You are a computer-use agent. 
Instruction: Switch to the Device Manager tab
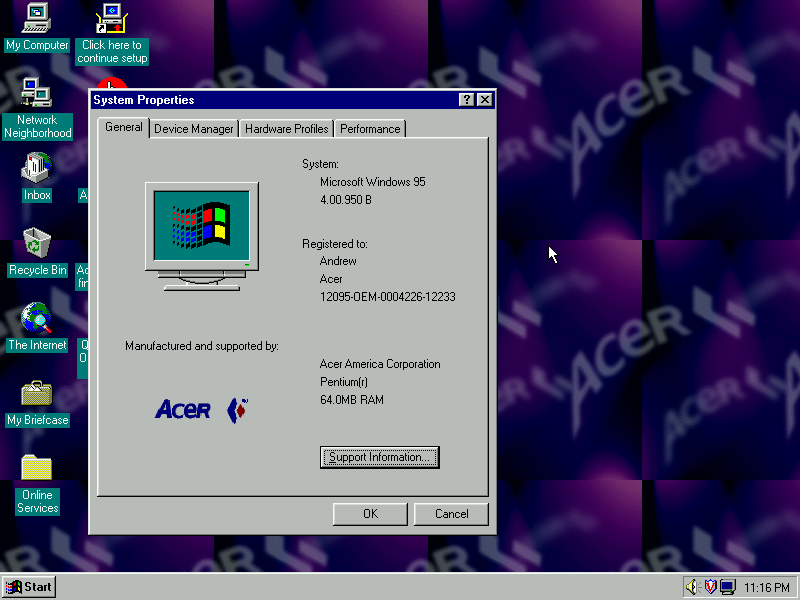pyautogui.click(x=194, y=129)
